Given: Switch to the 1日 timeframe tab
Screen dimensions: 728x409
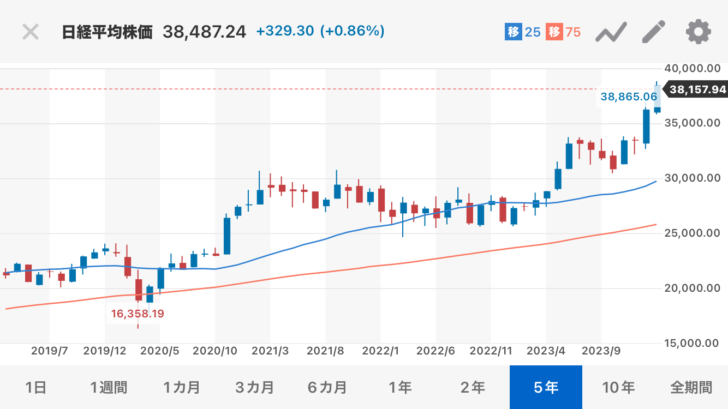Looking at the screenshot, I should [x=35, y=387].
